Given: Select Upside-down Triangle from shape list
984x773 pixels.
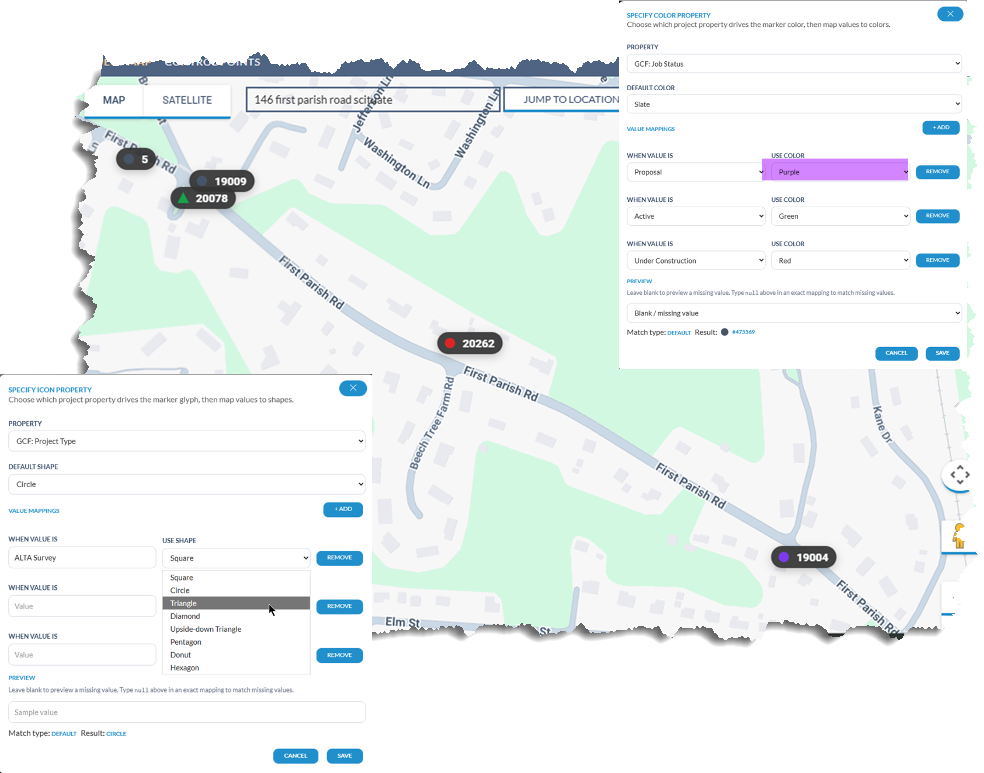Looking at the screenshot, I should tap(237, 629).
